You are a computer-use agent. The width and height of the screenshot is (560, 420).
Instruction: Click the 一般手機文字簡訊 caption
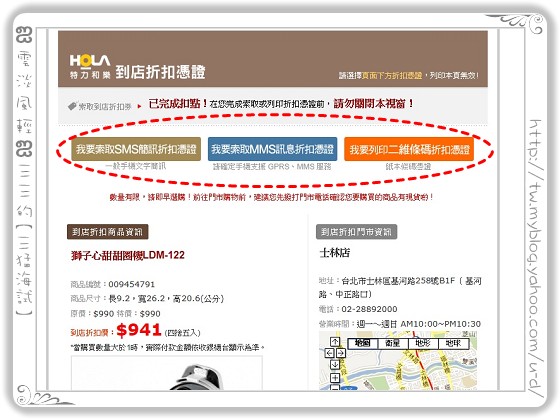coord(136,166)
